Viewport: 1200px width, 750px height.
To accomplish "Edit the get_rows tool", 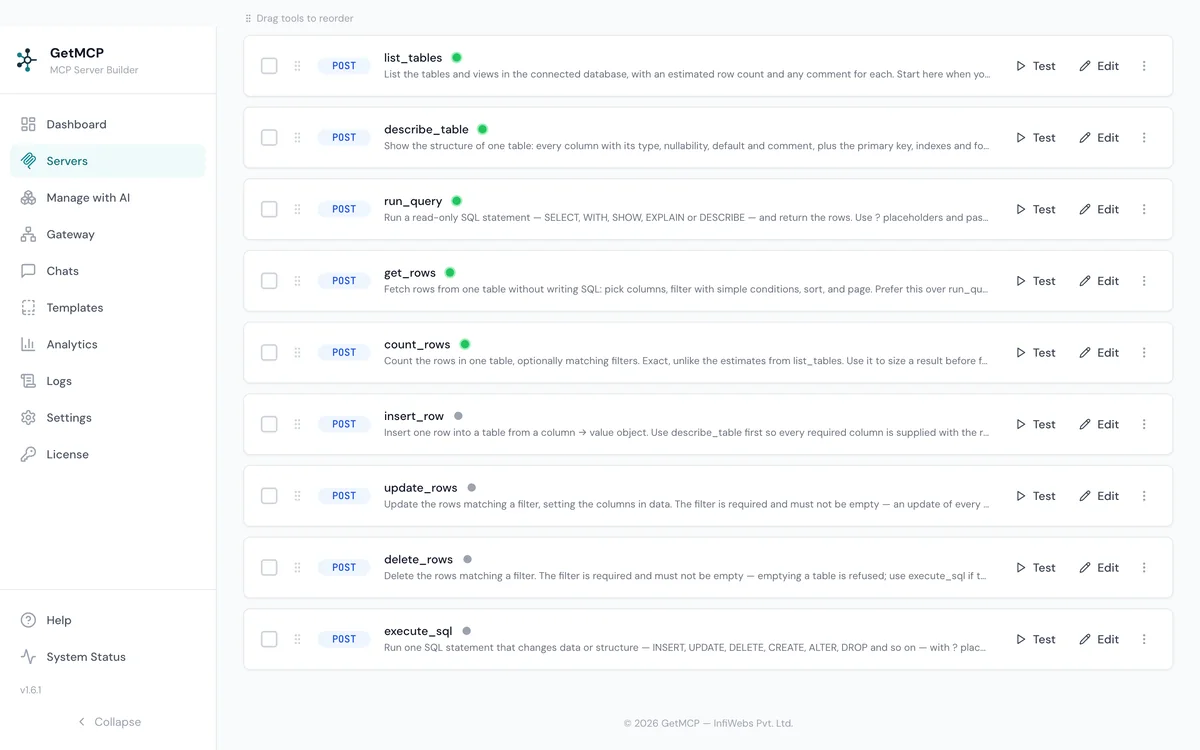I will [1099, 281].
